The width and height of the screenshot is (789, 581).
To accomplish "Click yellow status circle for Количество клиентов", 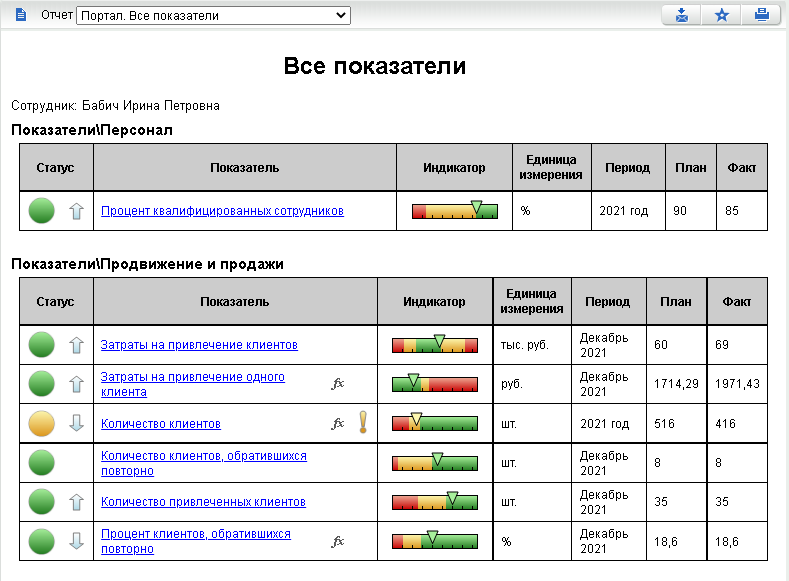I will click(41, 423).
